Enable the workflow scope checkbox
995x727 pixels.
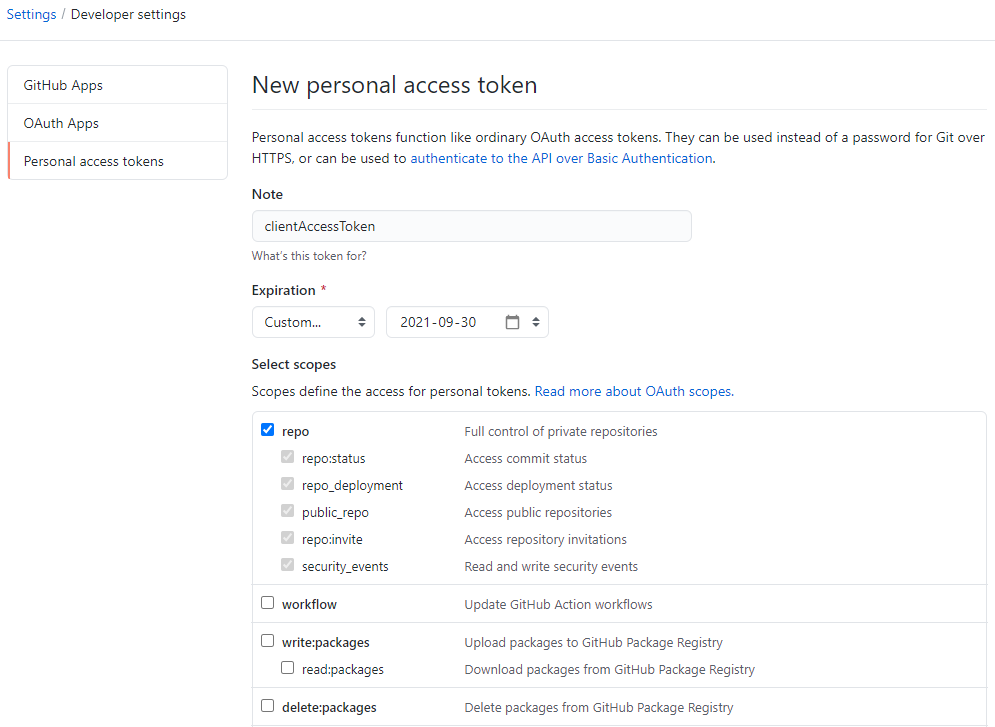268,603
